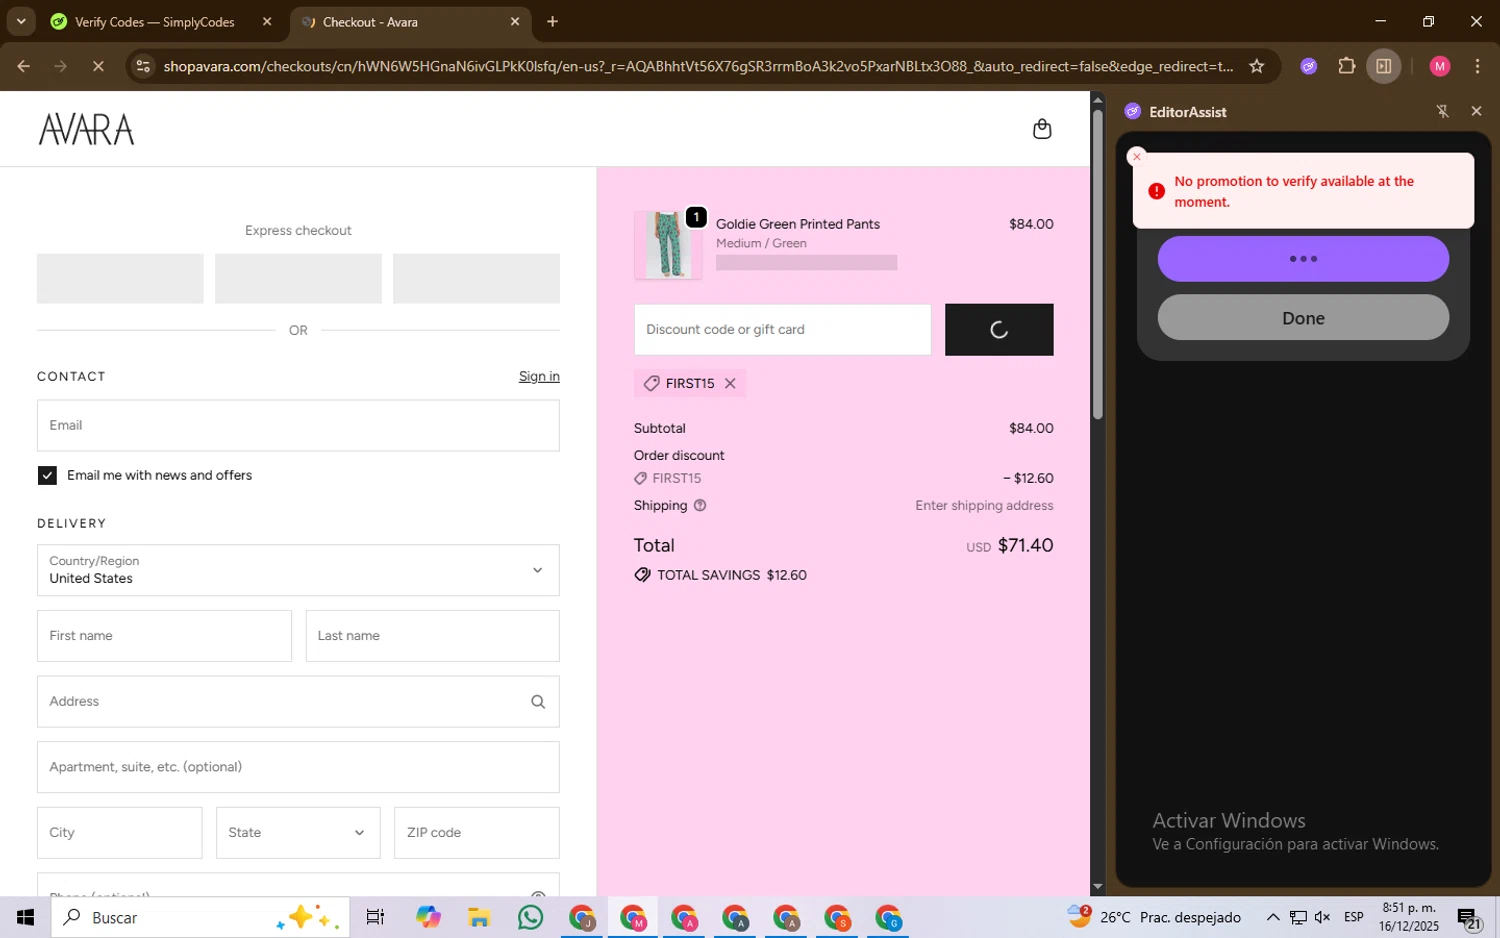Viewport: 1500px width, 938px height.
Task: Click the Apply discount loading button
Action: [x=999, y=330]
